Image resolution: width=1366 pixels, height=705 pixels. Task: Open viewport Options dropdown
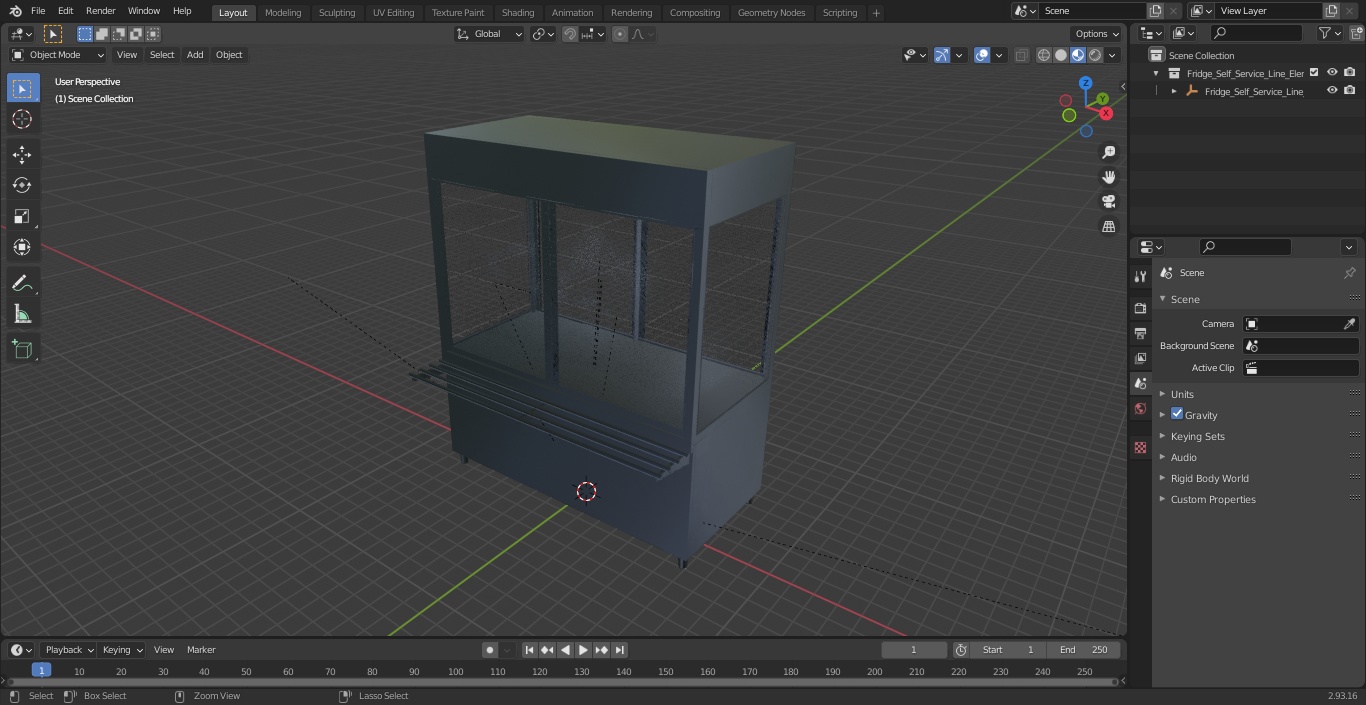[x=1097, y=34]
